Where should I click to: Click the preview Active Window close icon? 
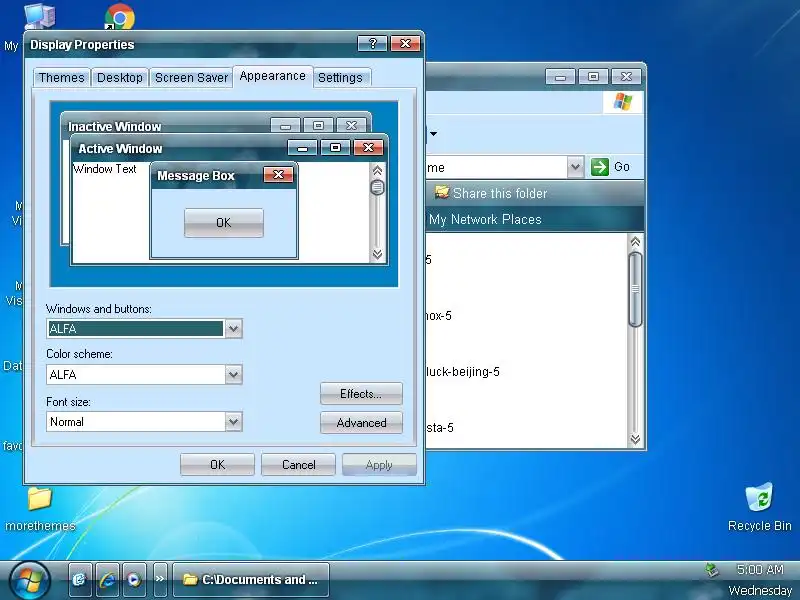[368, 148]
